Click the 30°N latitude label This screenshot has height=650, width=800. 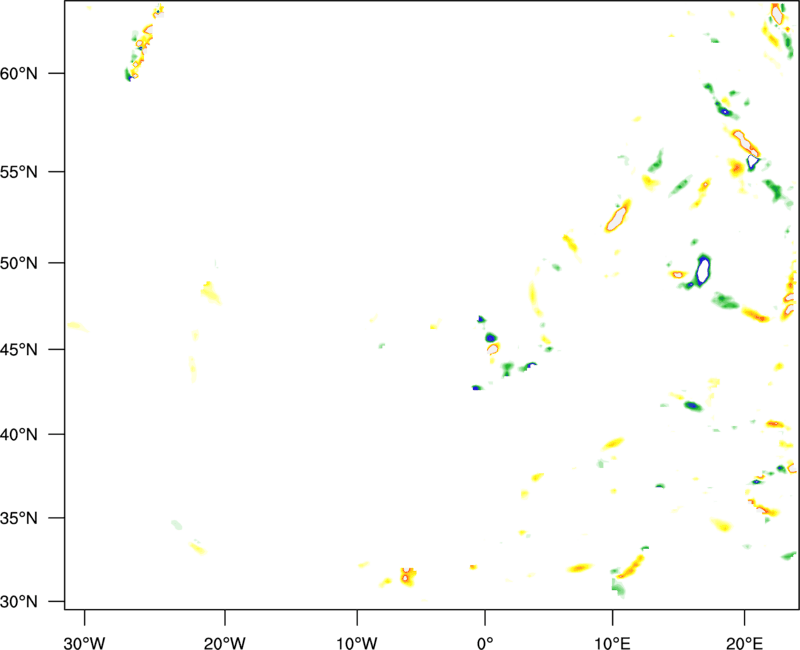tap(19, 602)
